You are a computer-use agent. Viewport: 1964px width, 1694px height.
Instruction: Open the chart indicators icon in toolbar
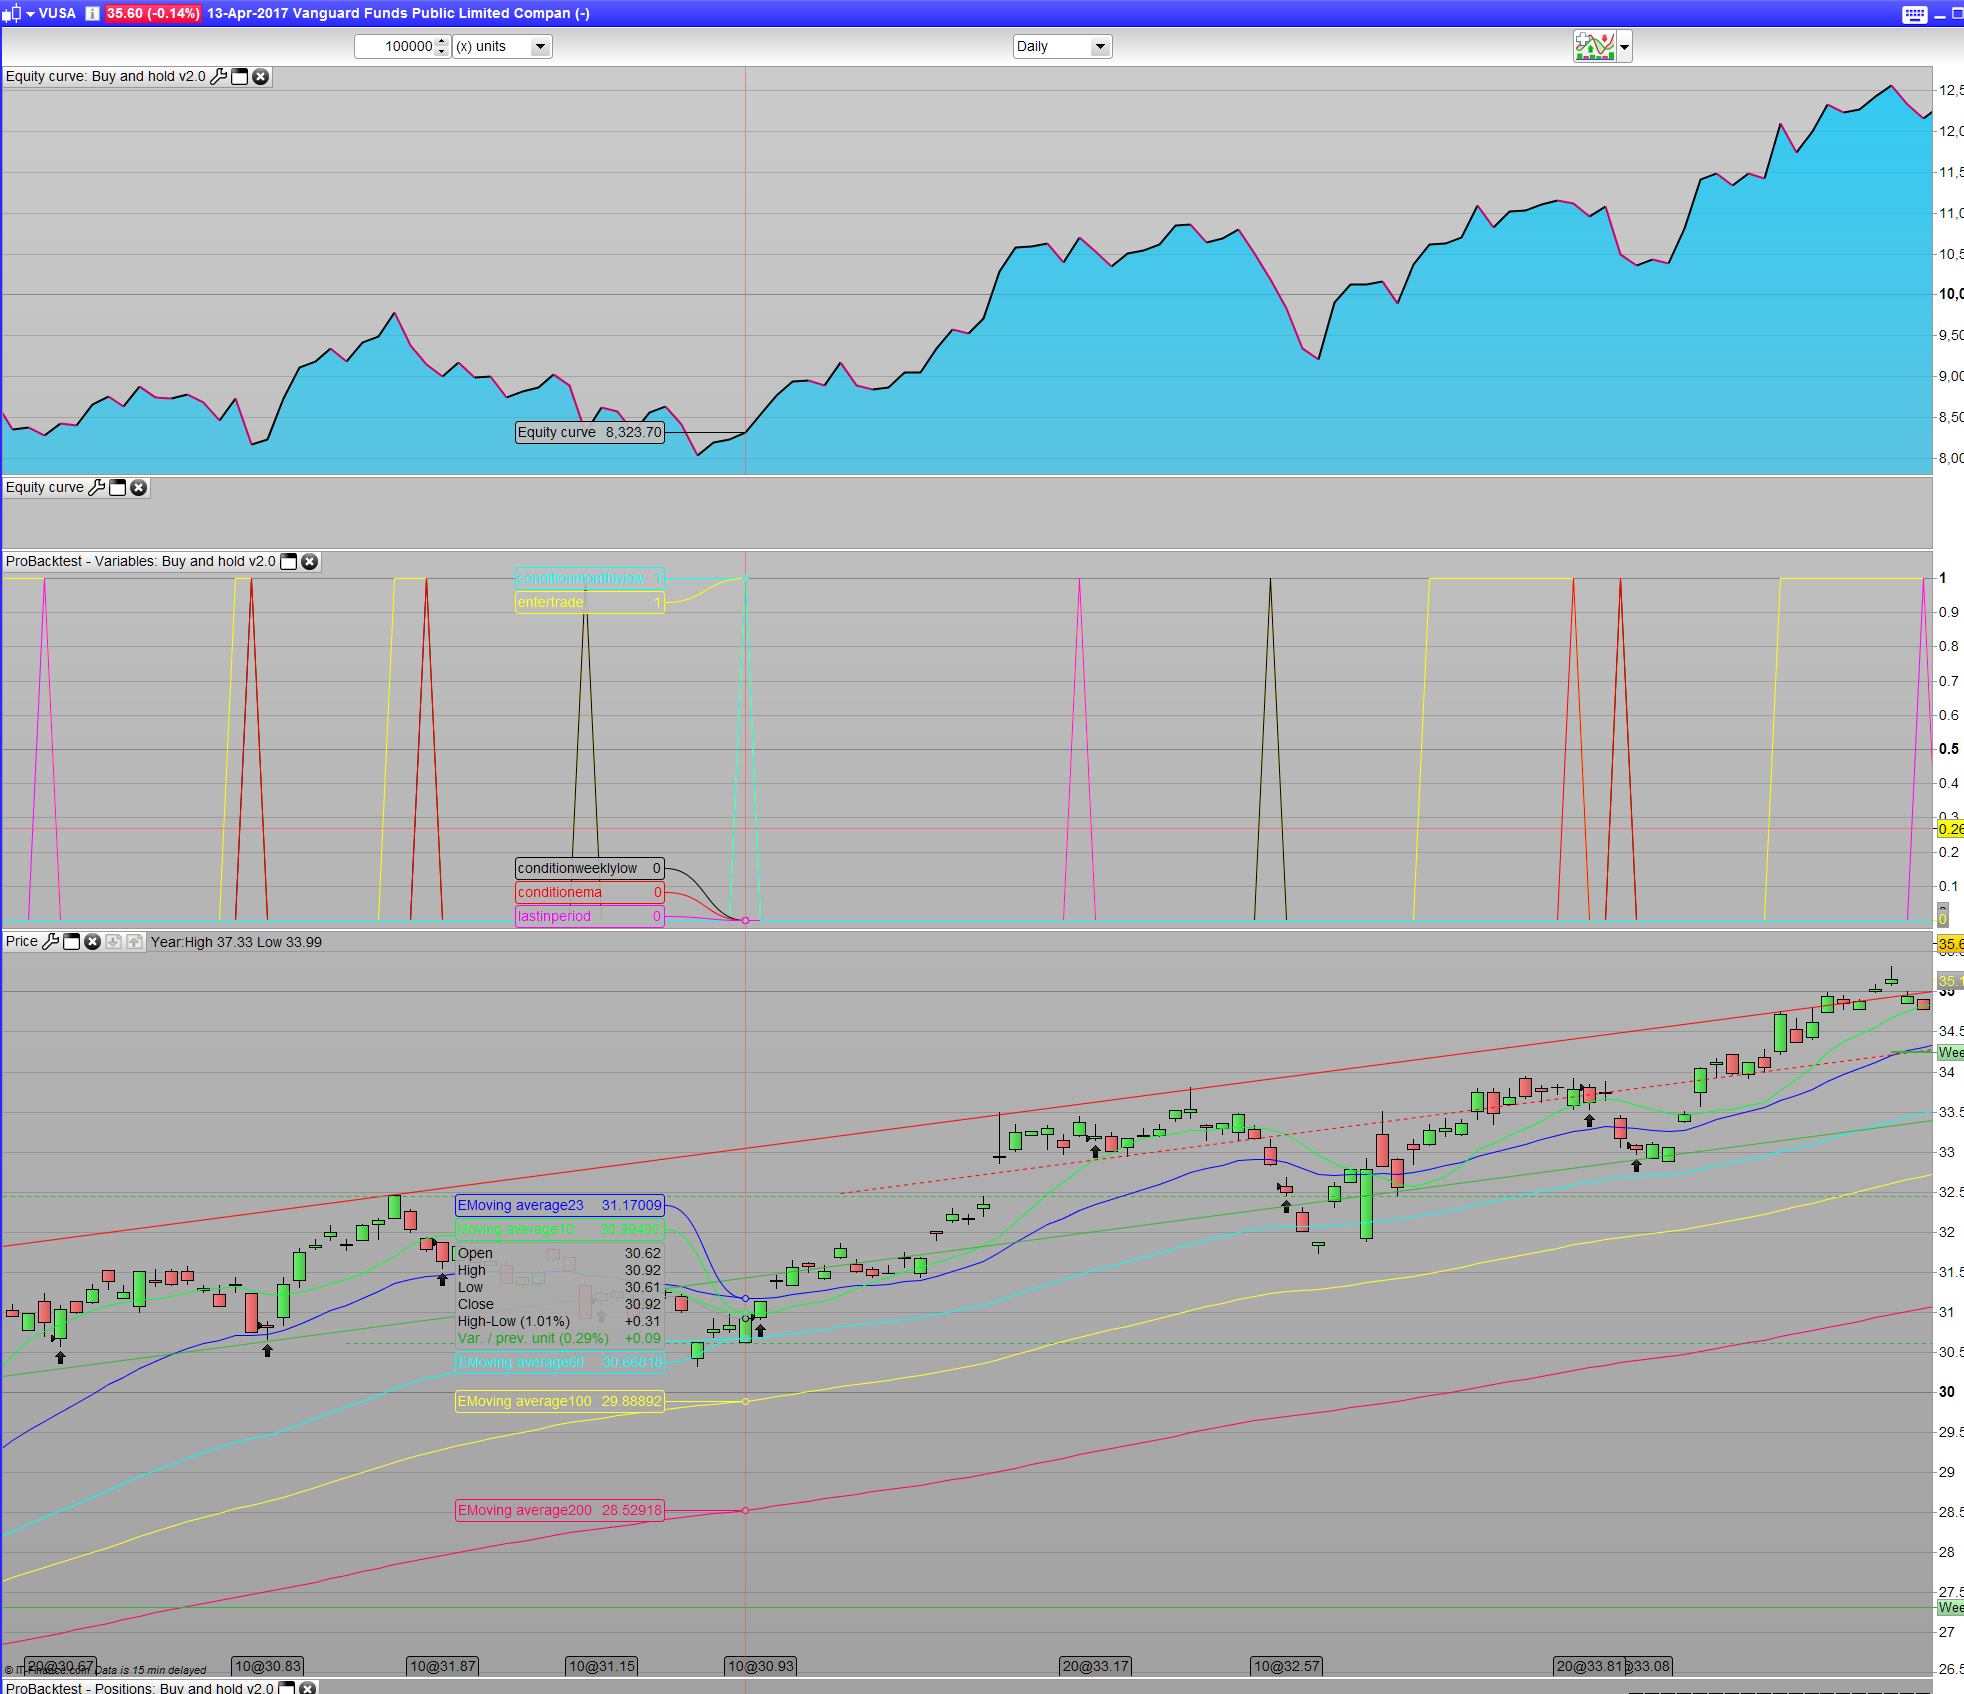coord(1594,46)
